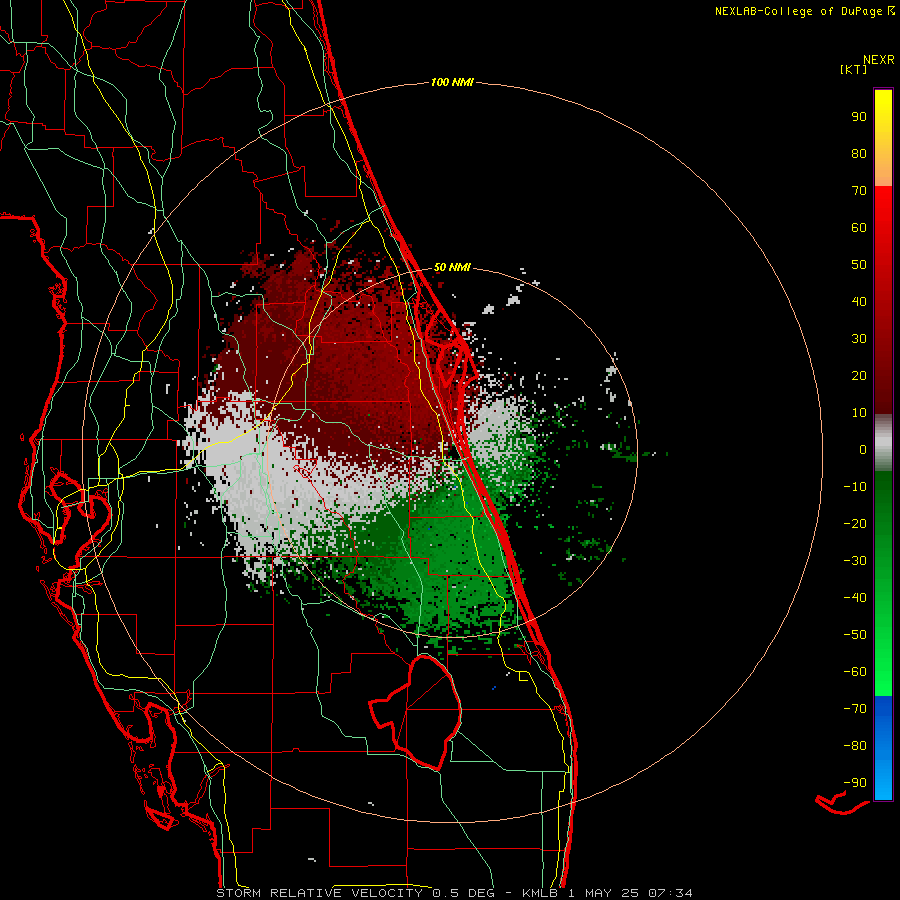This screenshot has height=900, width=900.
Task: Click the 20 value on velocity scale
Action: click(x=859, y=375)
